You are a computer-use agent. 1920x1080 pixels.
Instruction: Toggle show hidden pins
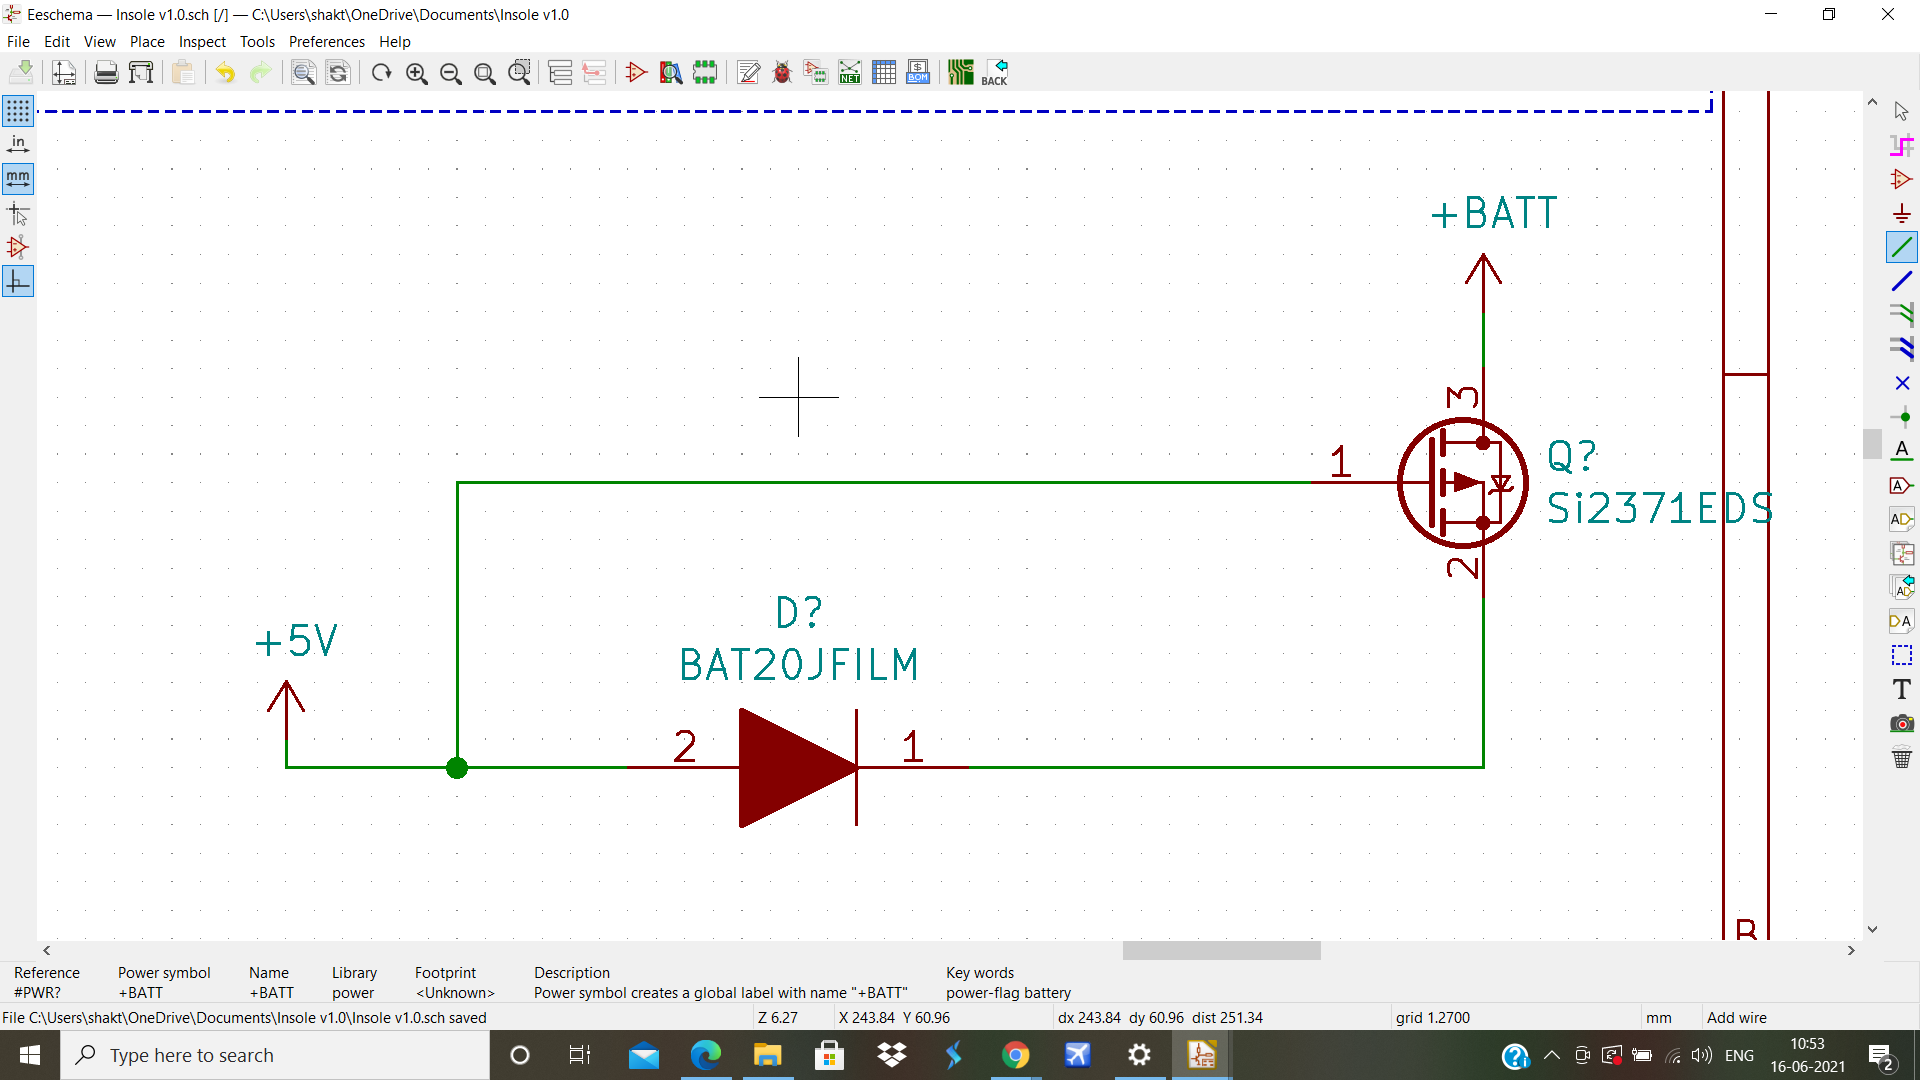18,247
